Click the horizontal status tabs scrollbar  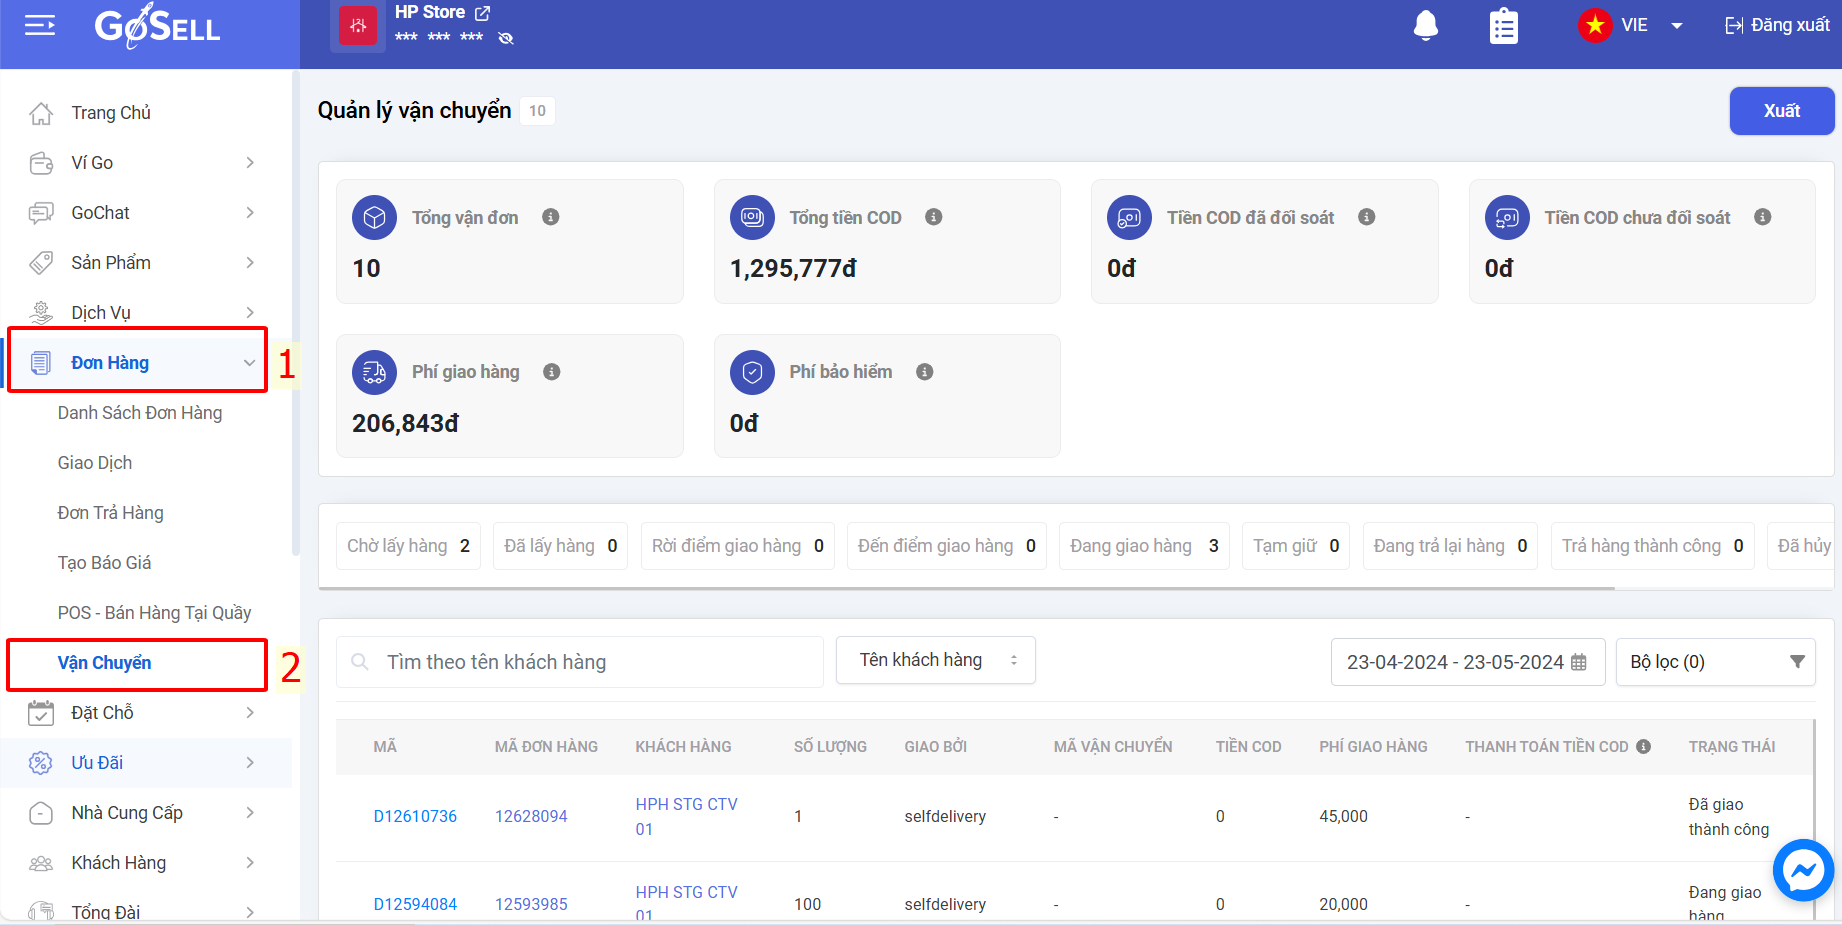tap(966, 588)
